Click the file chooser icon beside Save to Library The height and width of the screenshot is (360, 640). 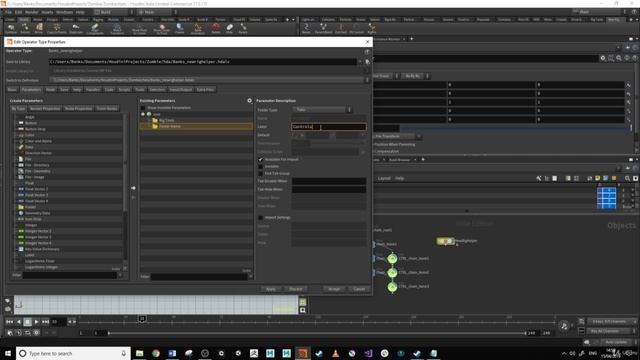point(367,62)
